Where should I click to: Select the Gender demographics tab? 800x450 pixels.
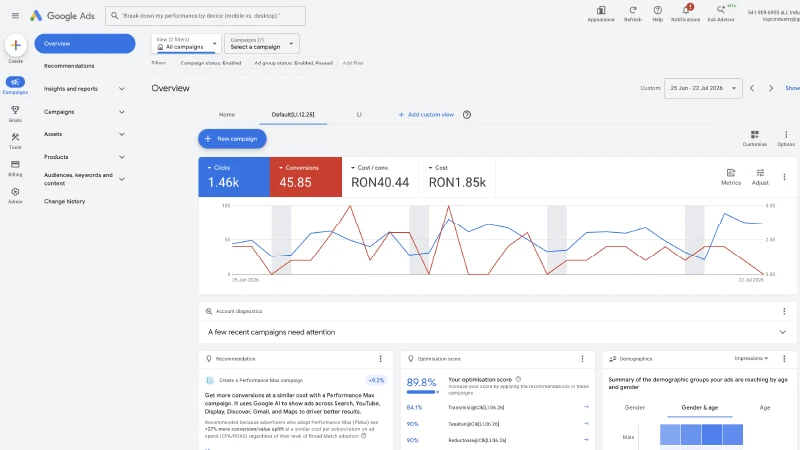click(635, 408)
